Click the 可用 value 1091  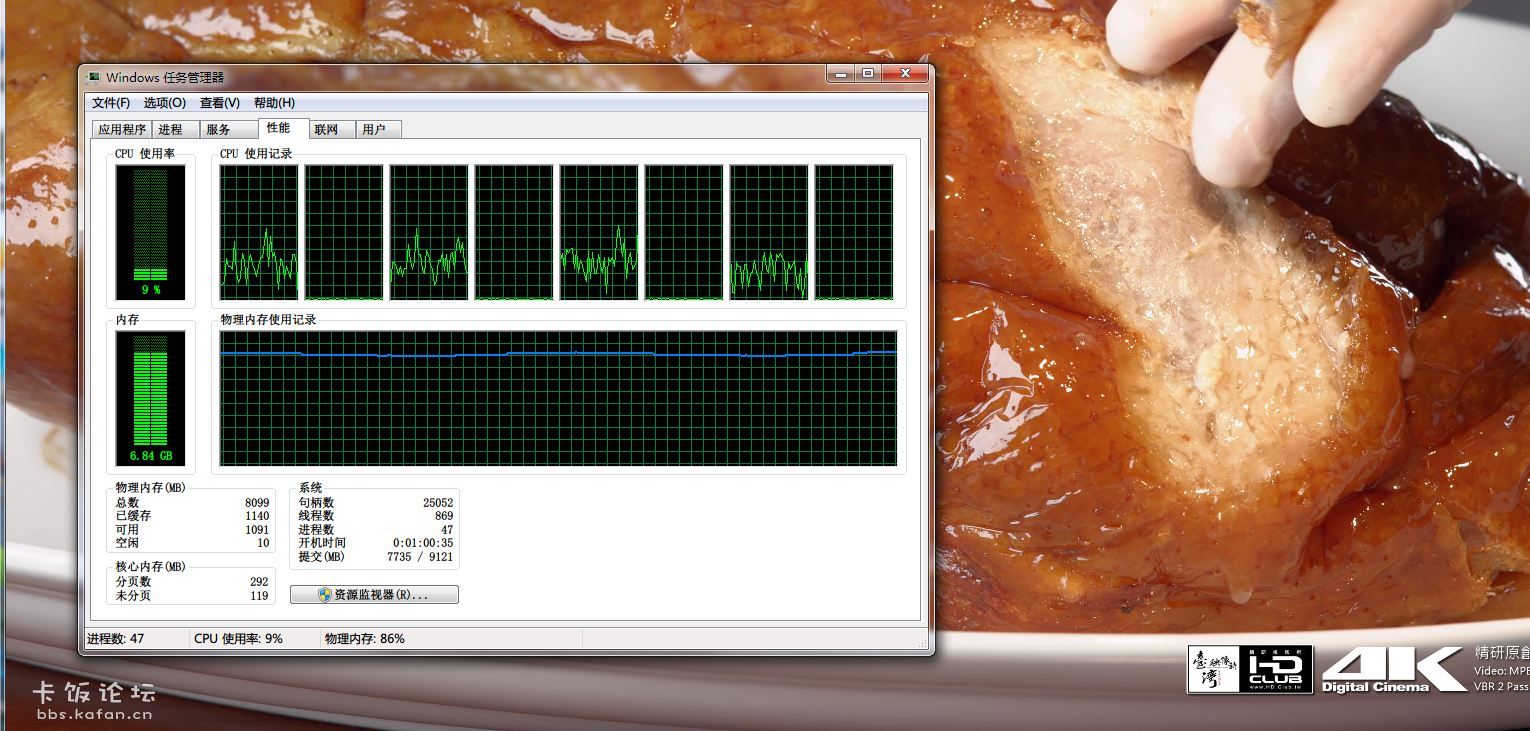(x=257, y=530)
